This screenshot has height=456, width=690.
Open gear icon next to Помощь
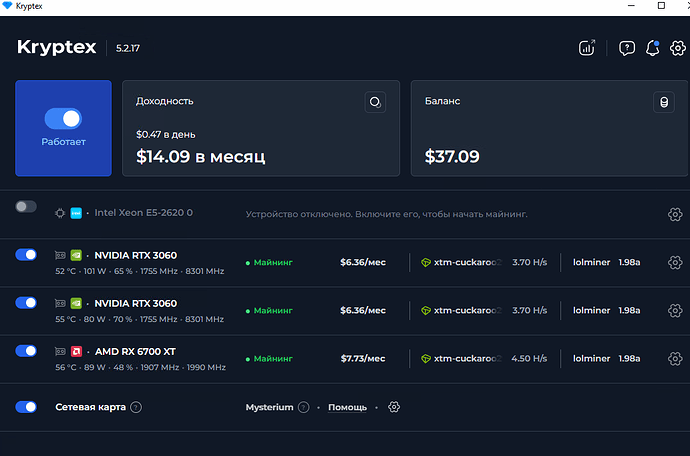[394, 407]
